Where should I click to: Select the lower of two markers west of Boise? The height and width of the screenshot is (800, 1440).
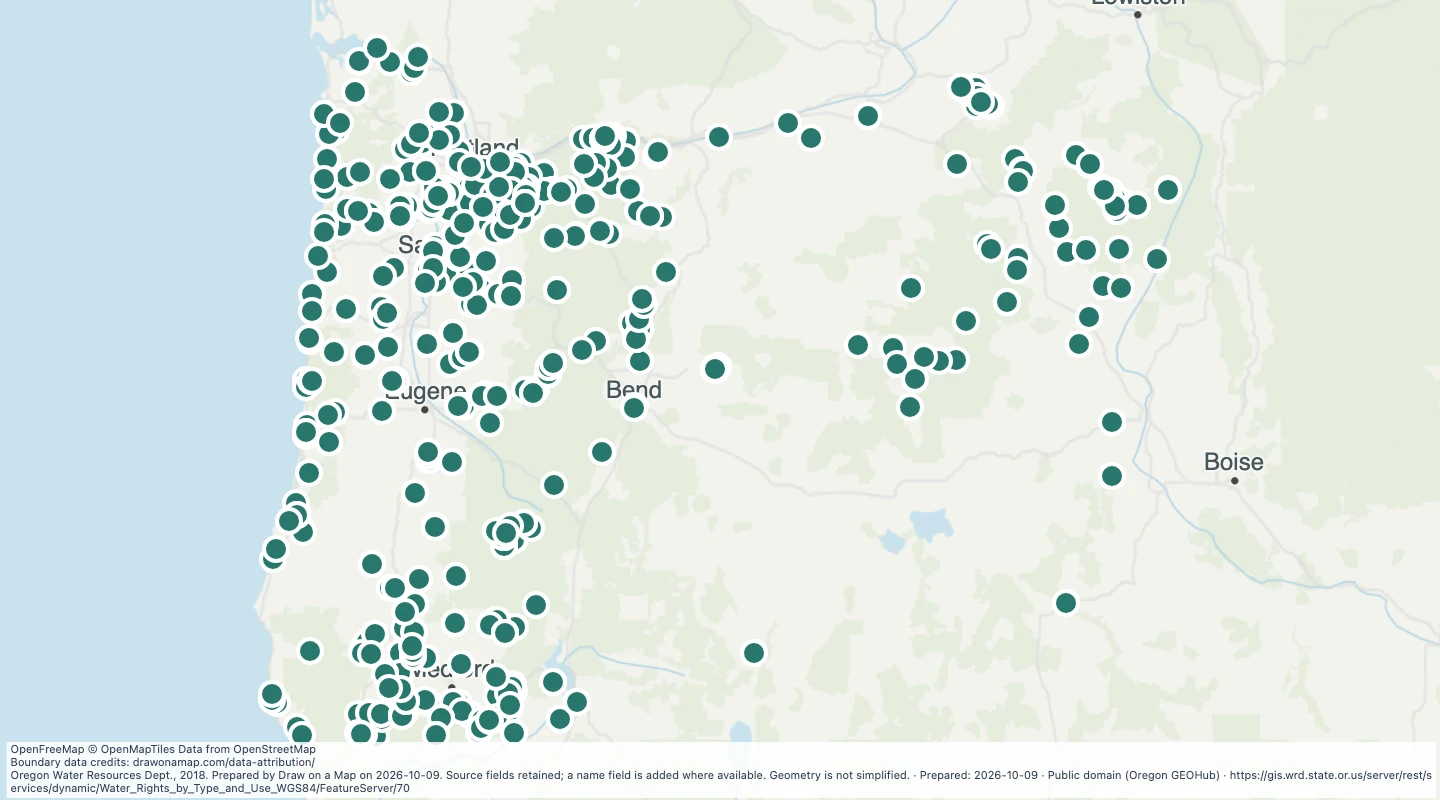1112,476
